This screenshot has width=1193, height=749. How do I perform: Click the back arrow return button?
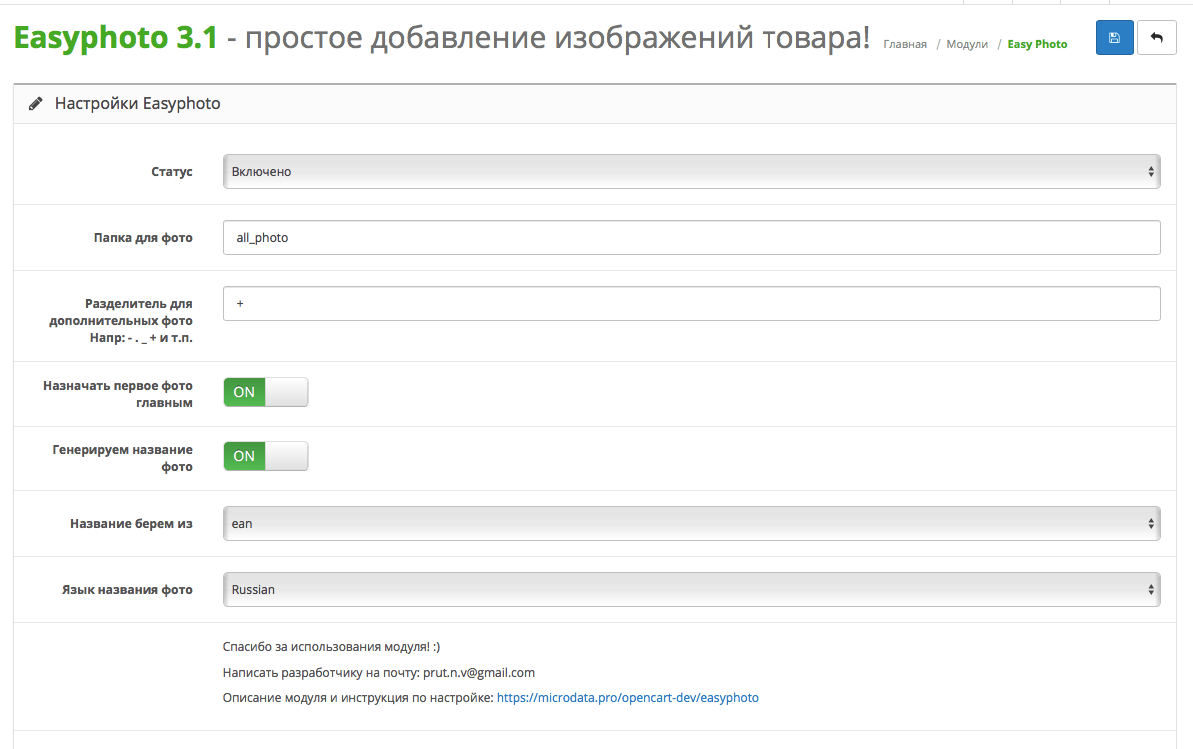pyautogui.click(x=1156, y=38)
